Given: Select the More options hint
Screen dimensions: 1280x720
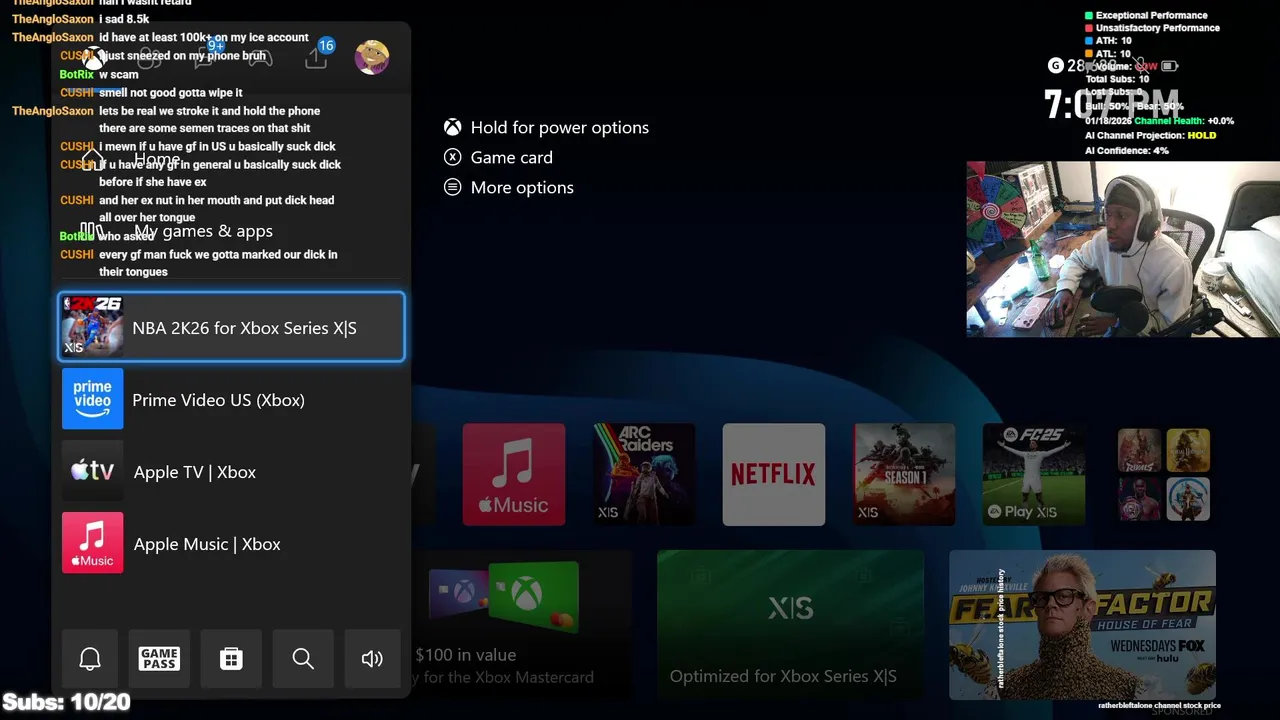Looking at the screenshot, I should 509,187.
